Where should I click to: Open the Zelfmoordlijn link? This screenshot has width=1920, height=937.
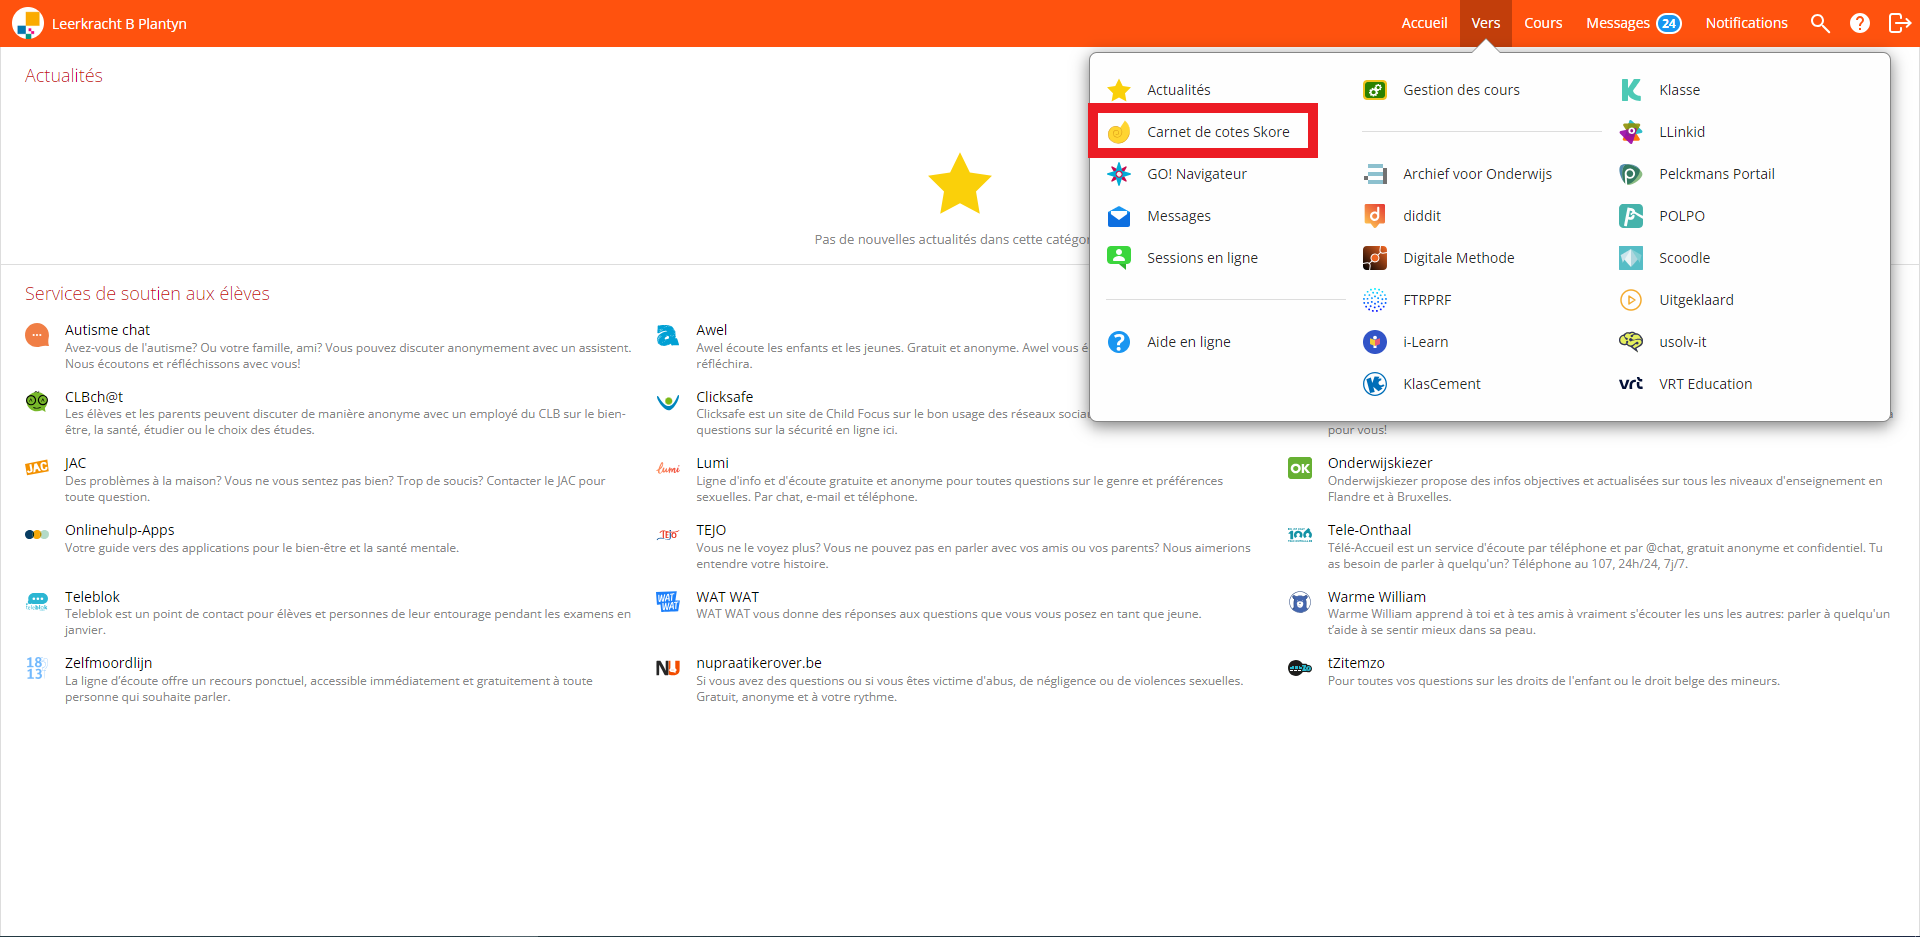coord(108,663)
